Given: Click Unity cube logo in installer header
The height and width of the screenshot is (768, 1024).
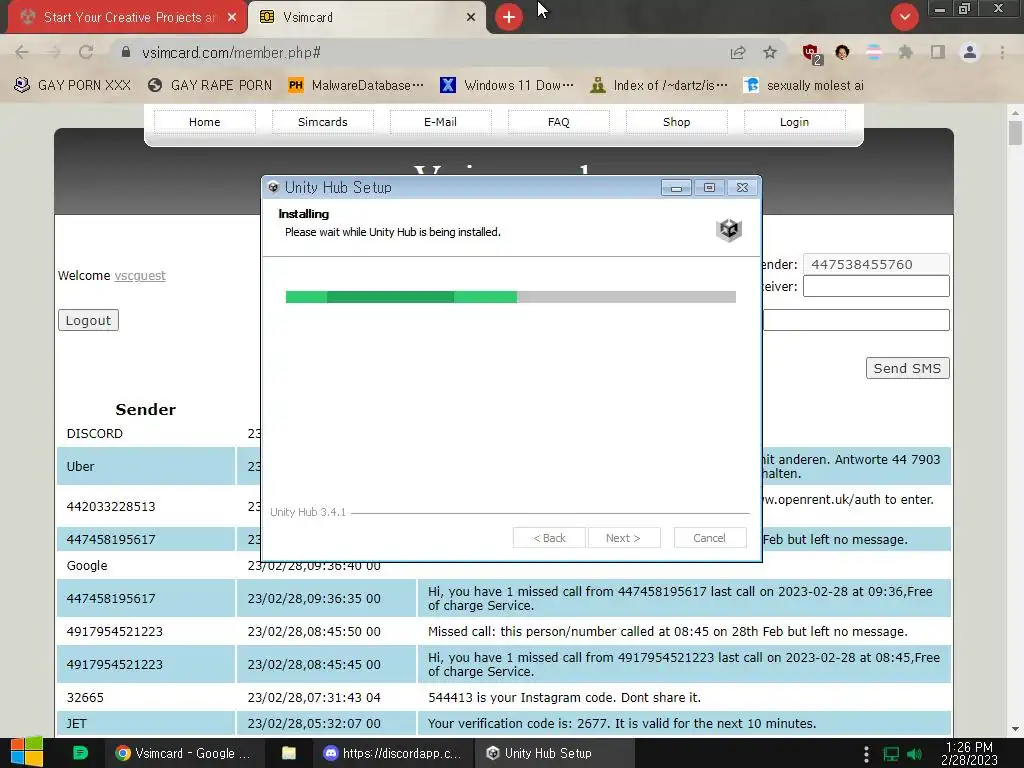Looking at the screenshot, I should pyautogui.click(x=729, y=230).
